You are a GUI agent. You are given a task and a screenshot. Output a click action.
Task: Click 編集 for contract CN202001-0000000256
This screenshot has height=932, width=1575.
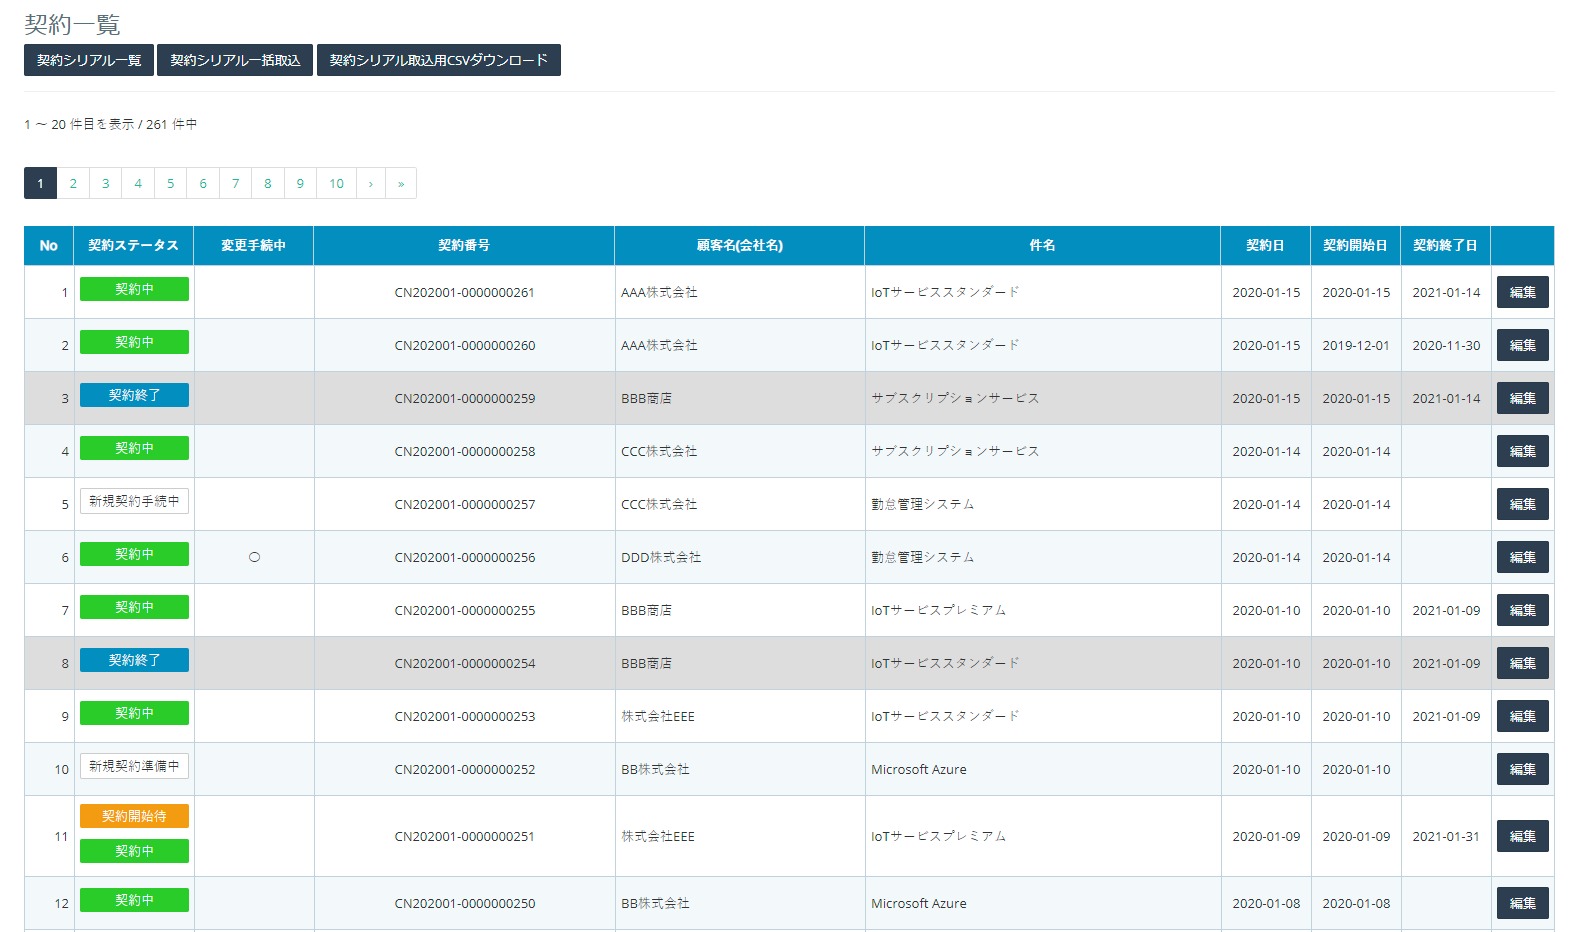coord(1522,557)
